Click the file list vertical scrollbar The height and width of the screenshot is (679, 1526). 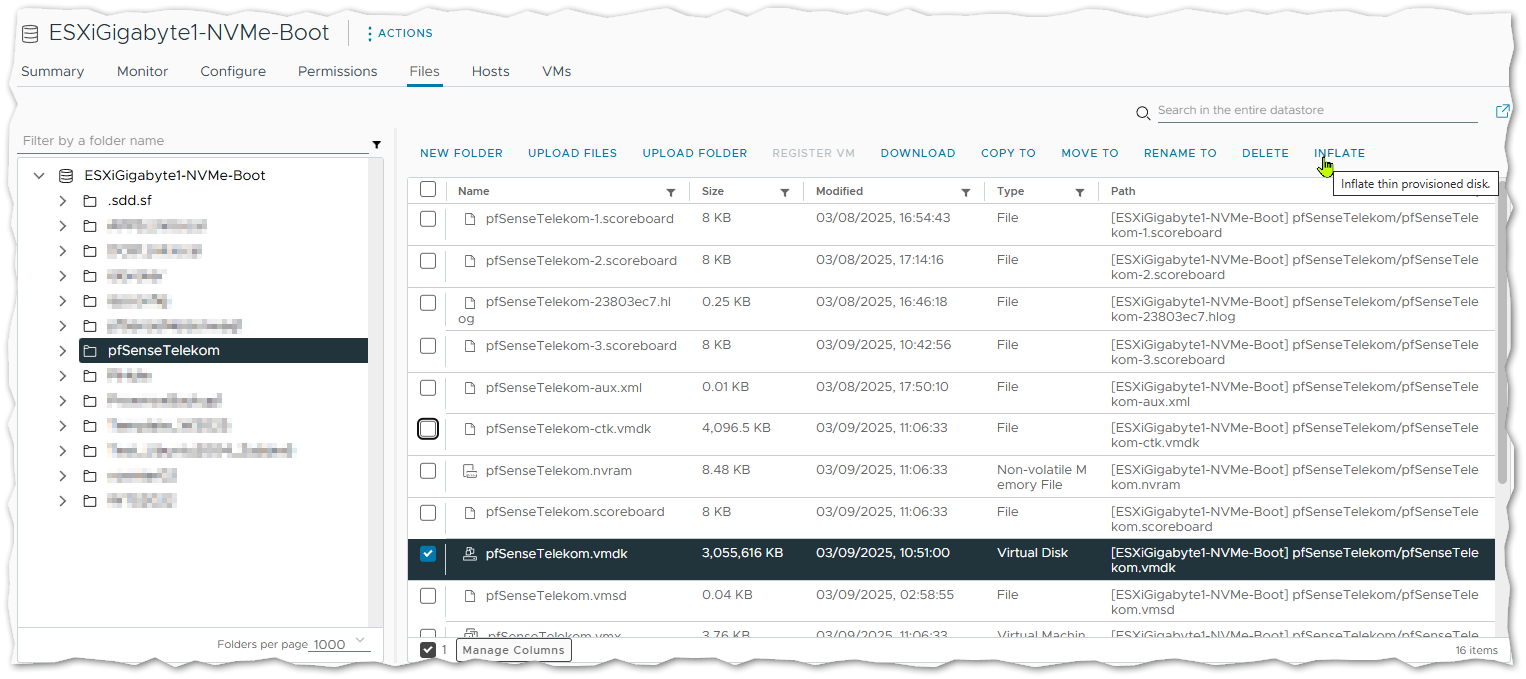[x=1502, y=350]
